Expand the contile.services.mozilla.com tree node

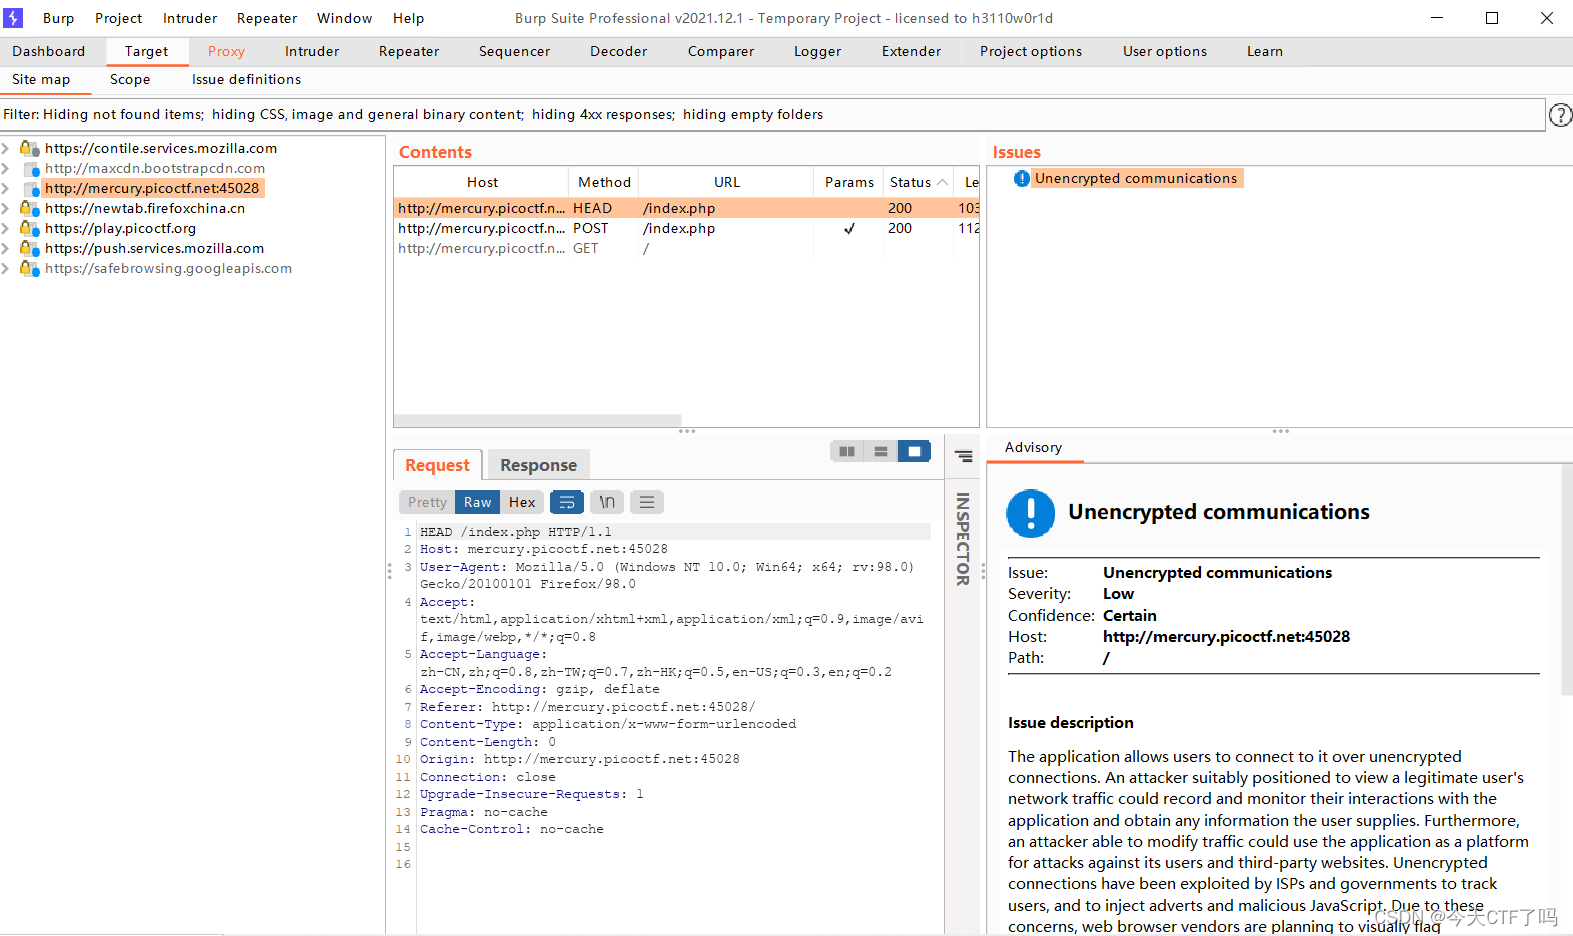point(6,148)
